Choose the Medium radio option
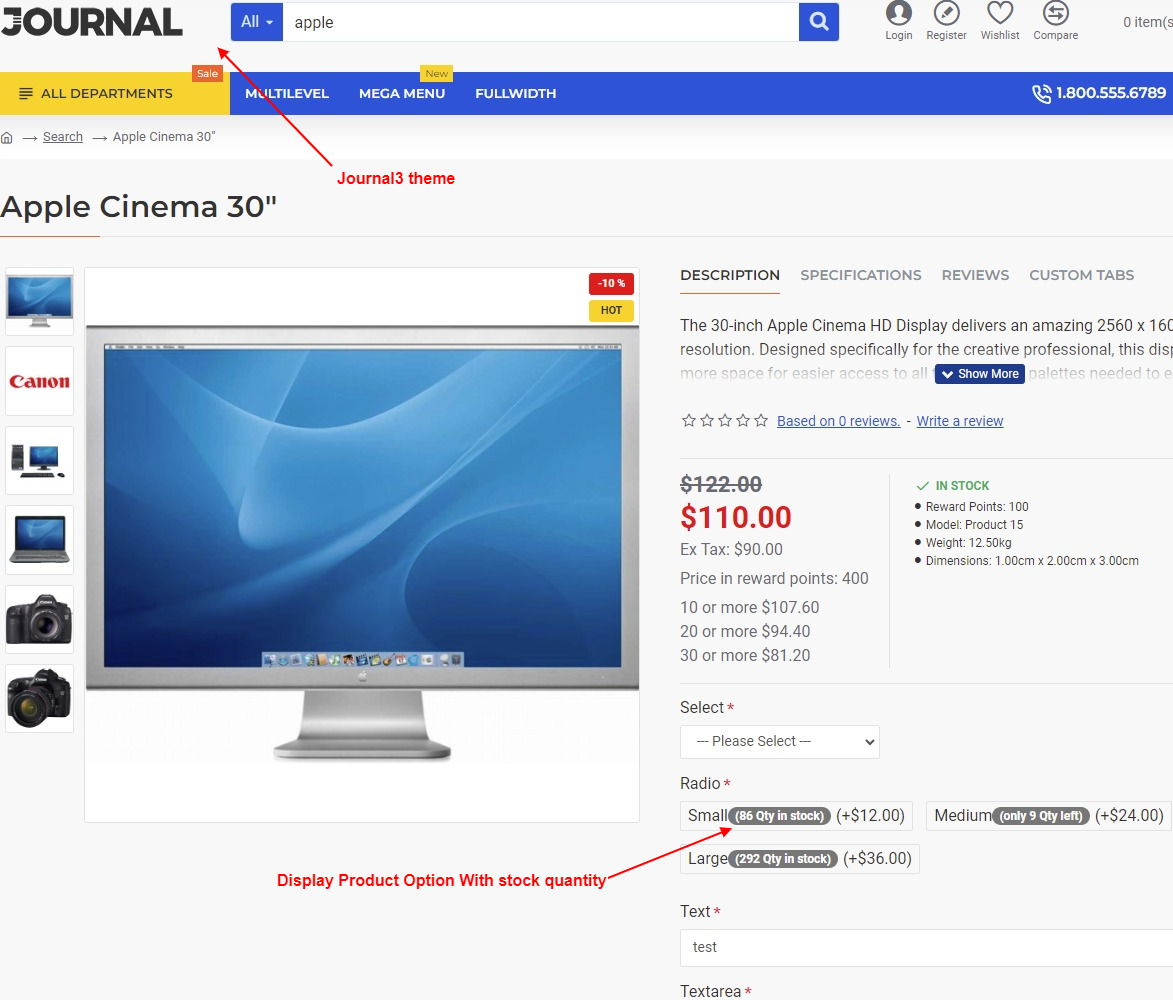Viewport: 1173px width, 1000px height. tap(1049, 815)
